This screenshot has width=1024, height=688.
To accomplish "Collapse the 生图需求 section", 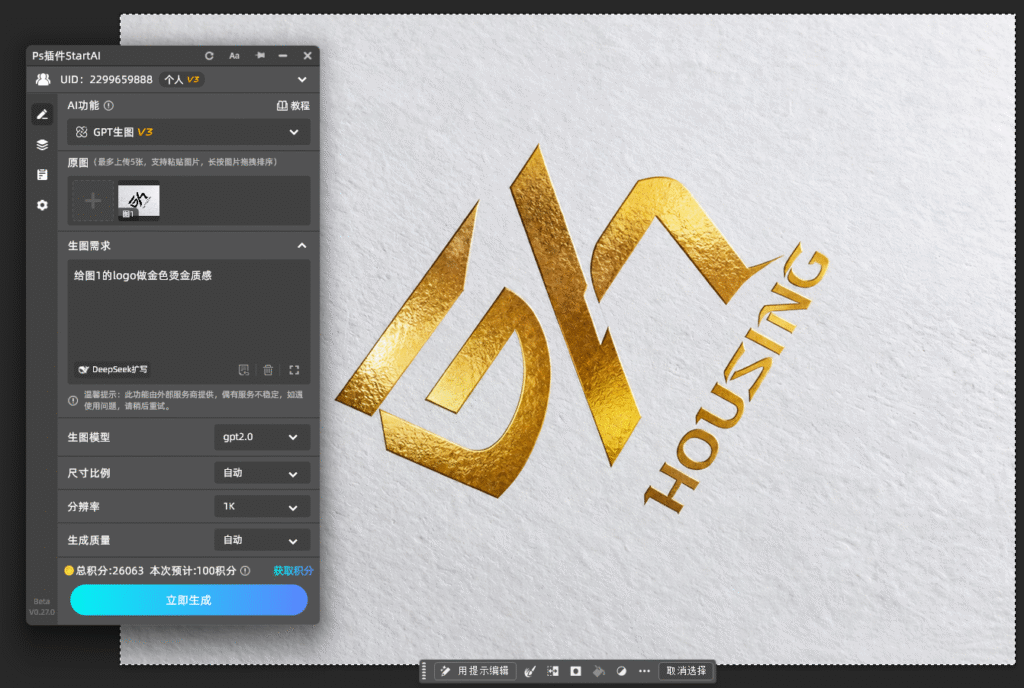I will (x=302, y=246).
